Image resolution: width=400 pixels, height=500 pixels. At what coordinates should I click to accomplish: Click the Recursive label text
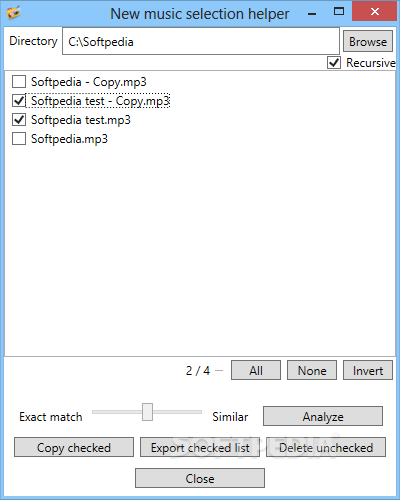[x=371, y=63]
